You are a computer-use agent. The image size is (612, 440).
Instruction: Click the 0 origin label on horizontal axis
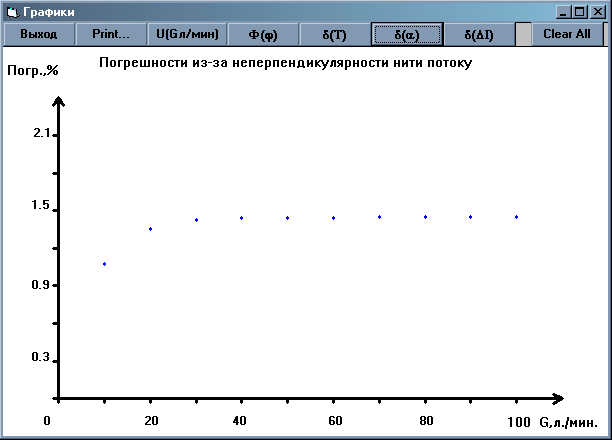tap(47, 421)
